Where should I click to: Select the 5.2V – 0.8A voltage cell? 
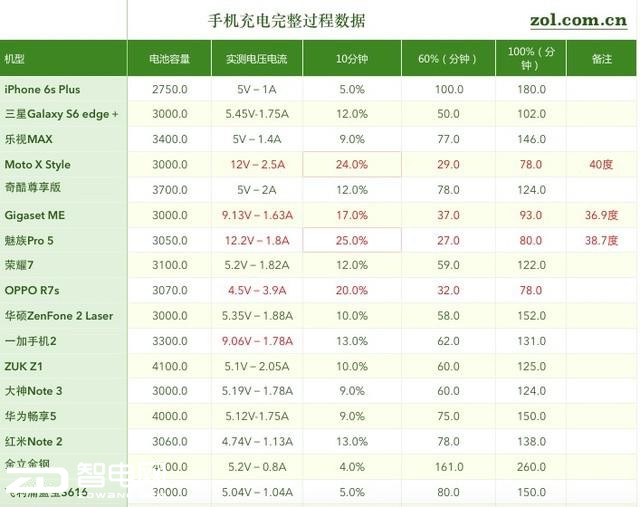tap(257, 467)
